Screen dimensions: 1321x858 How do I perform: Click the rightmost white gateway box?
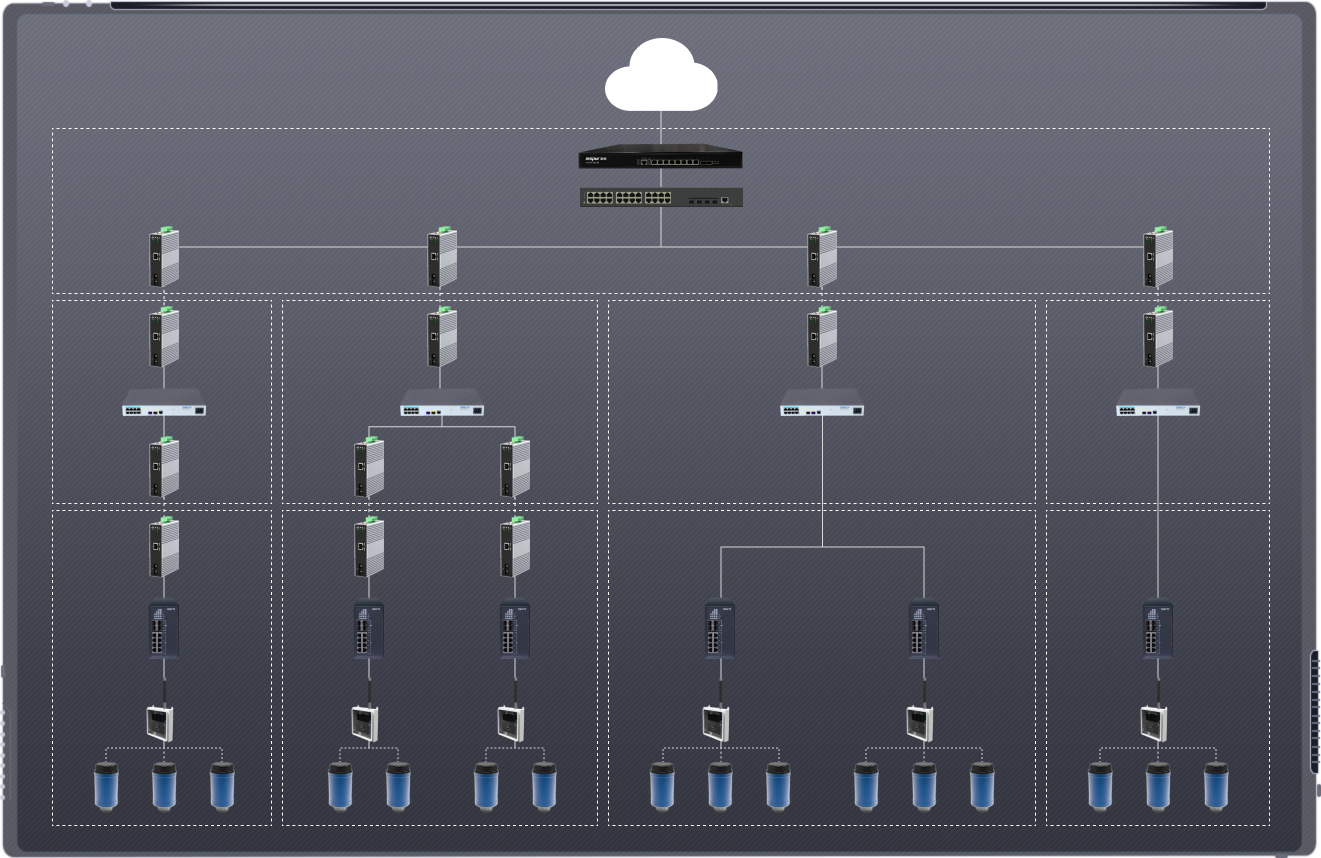(x=1154, y=722)
